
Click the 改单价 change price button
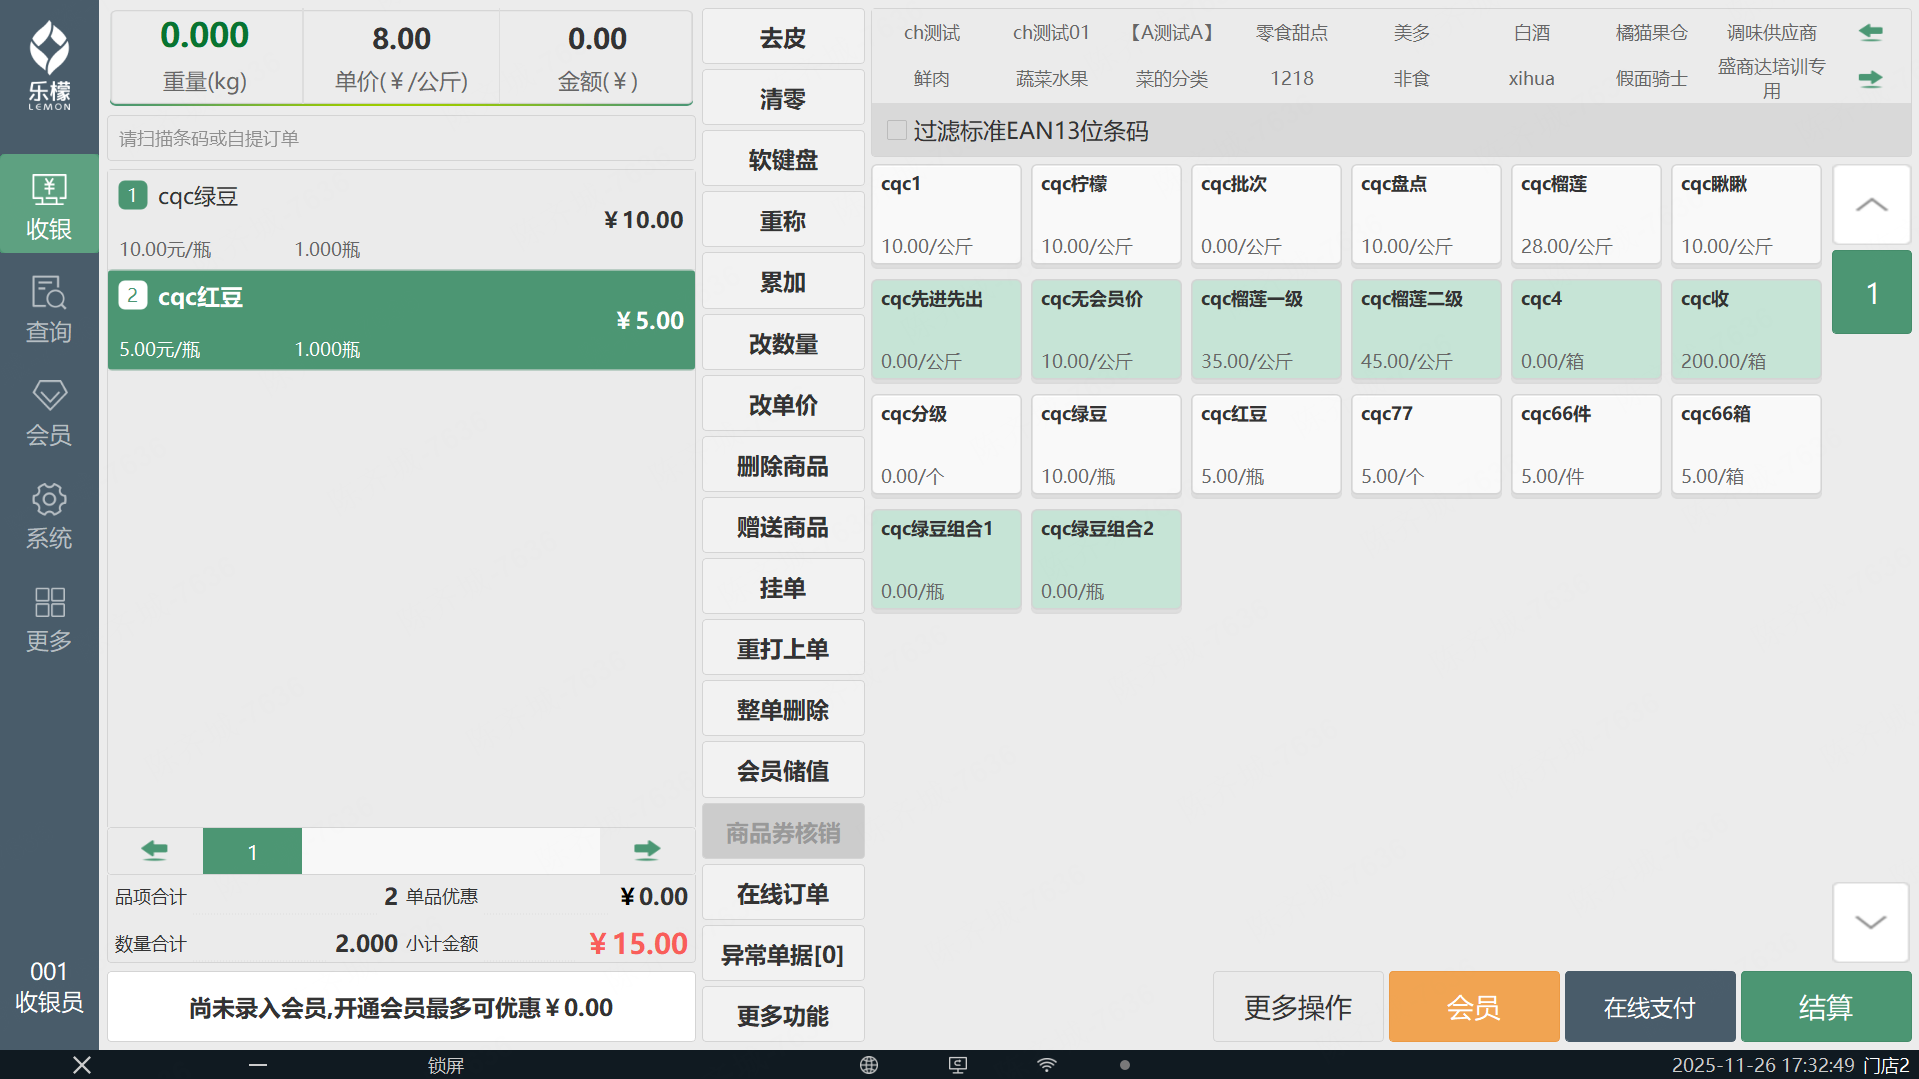pyautogui.click(x=783, y=405)
